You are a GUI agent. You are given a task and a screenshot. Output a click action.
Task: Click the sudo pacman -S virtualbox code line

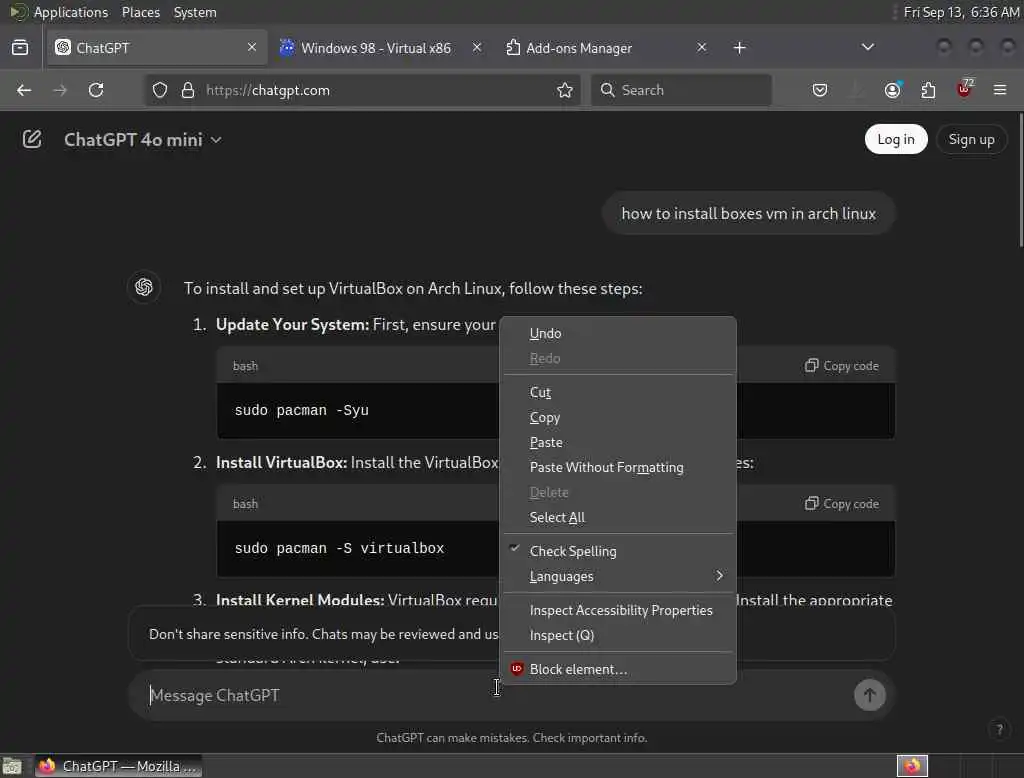[x=339, y=548]
